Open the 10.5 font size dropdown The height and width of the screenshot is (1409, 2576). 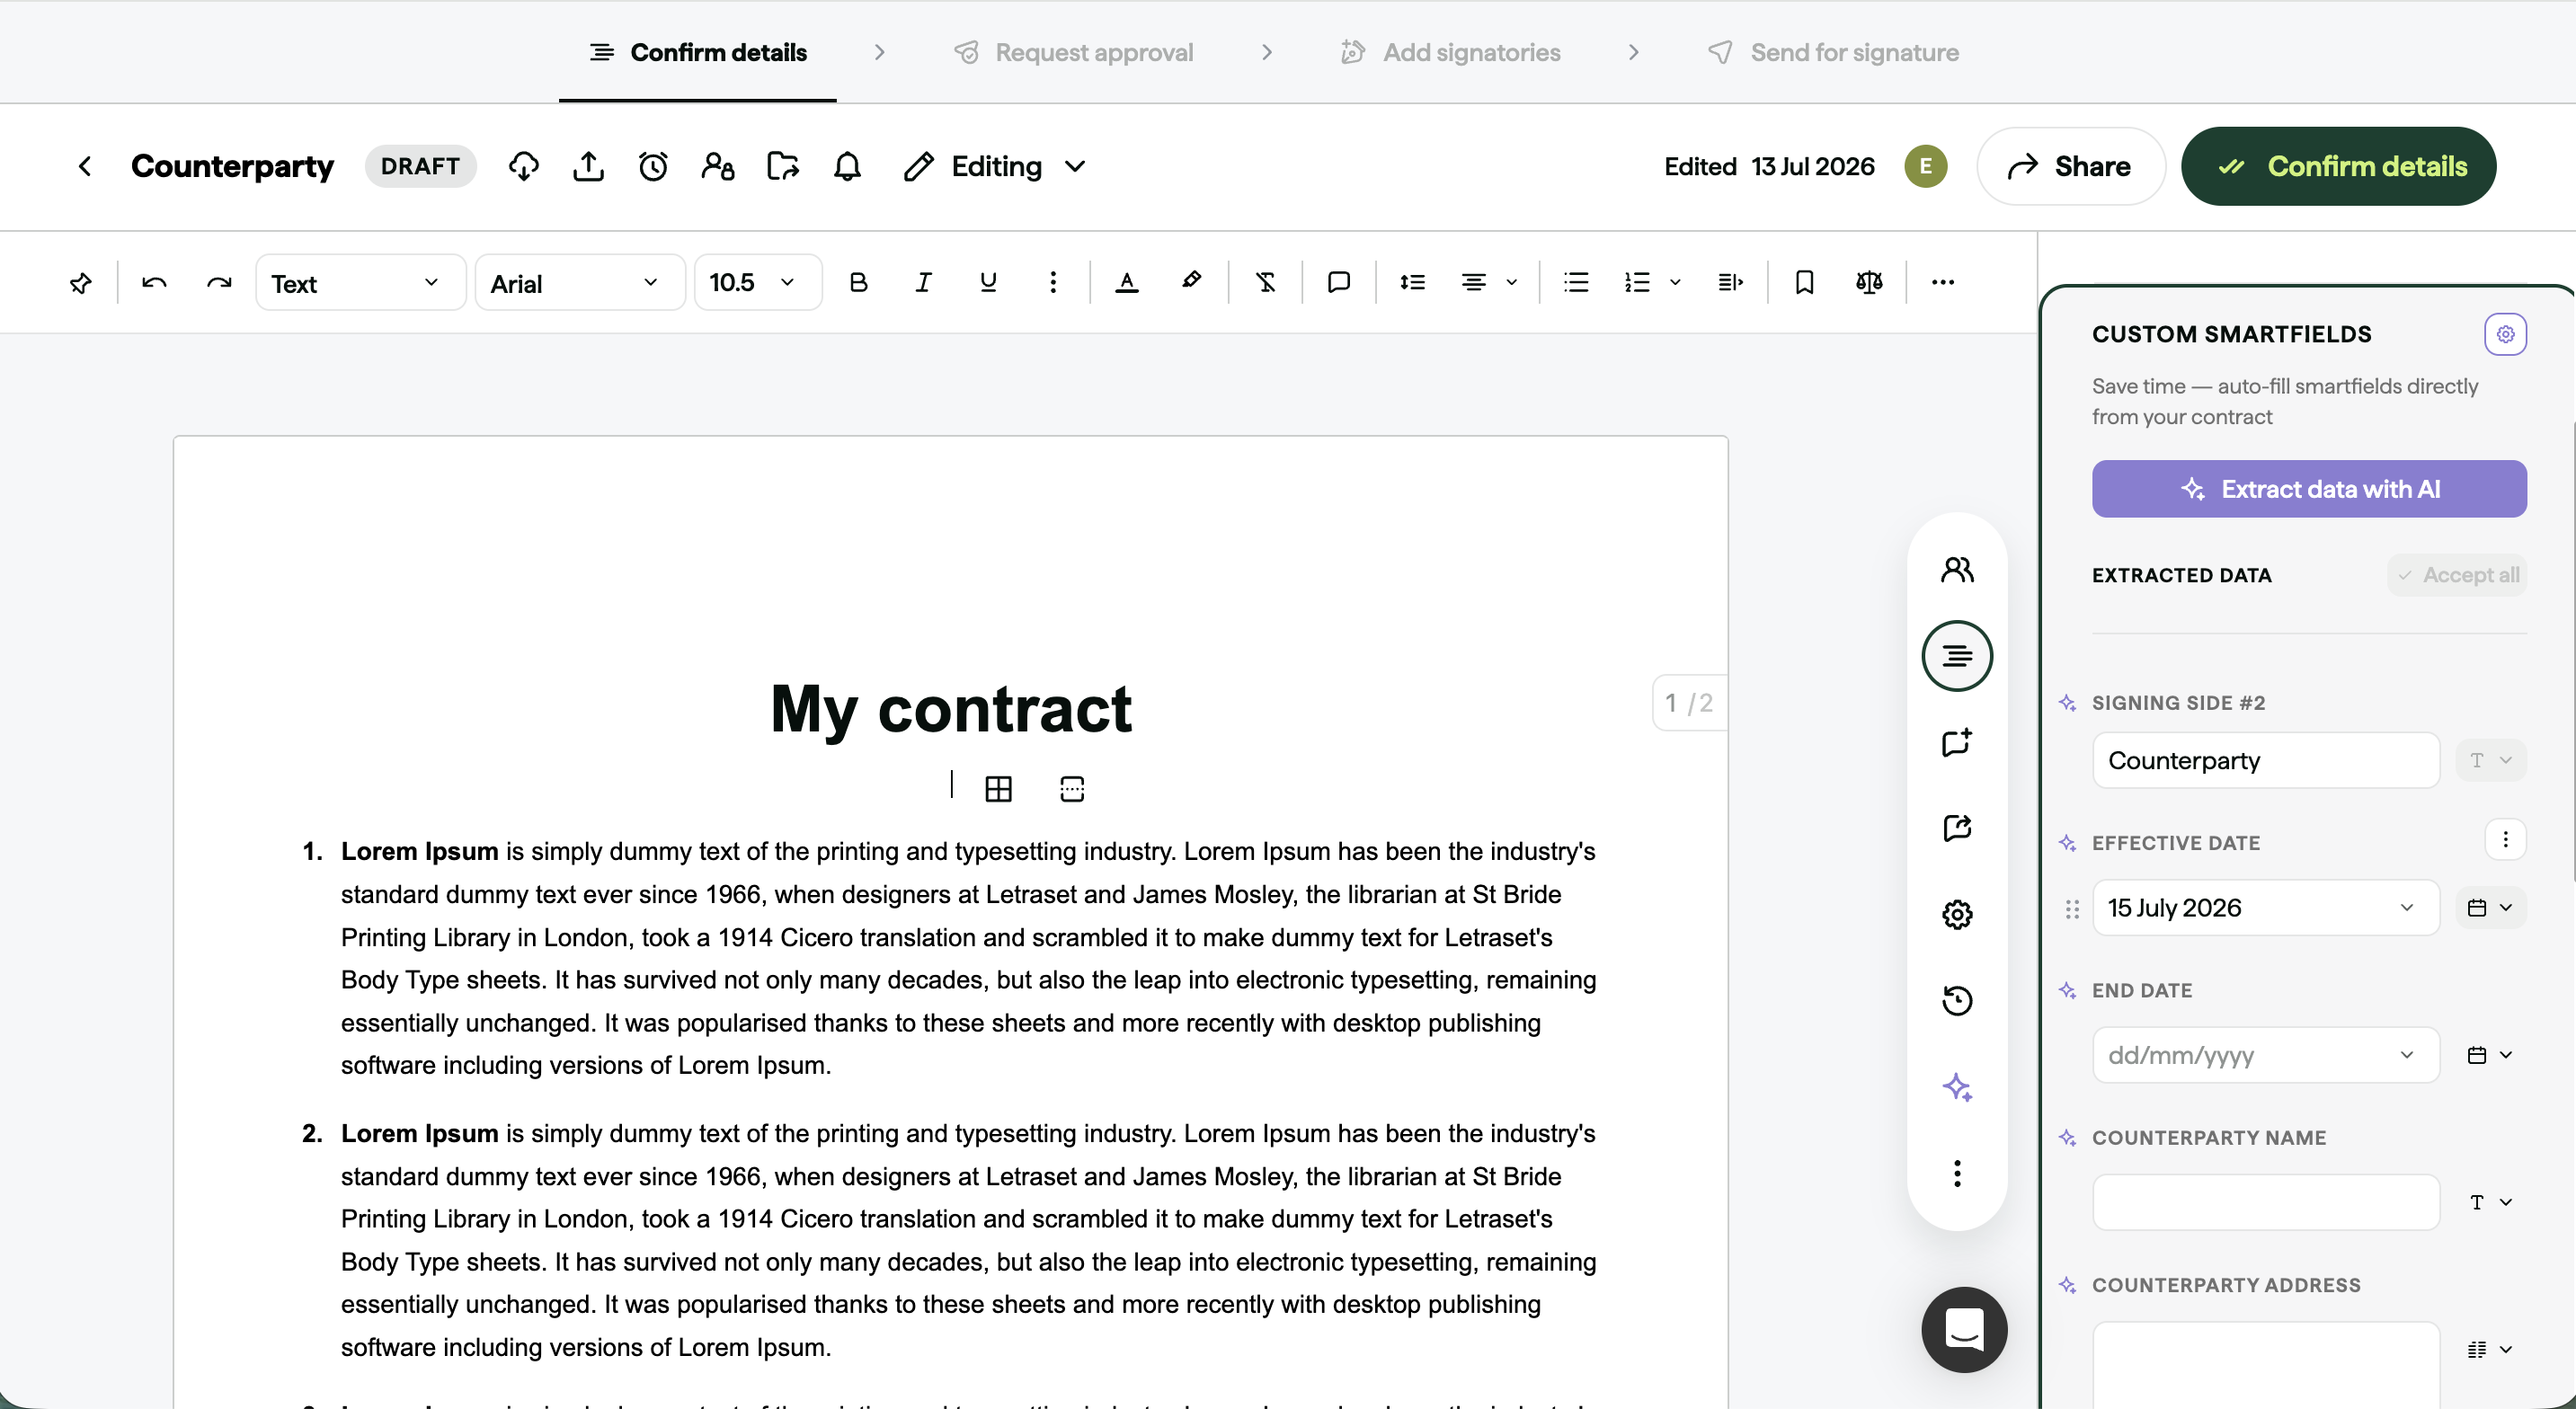[758, 283]
